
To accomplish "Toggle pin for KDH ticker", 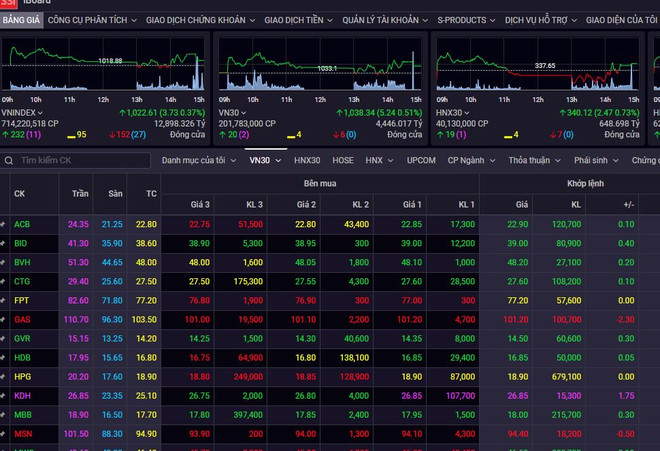I will click(x=5, y=395).
